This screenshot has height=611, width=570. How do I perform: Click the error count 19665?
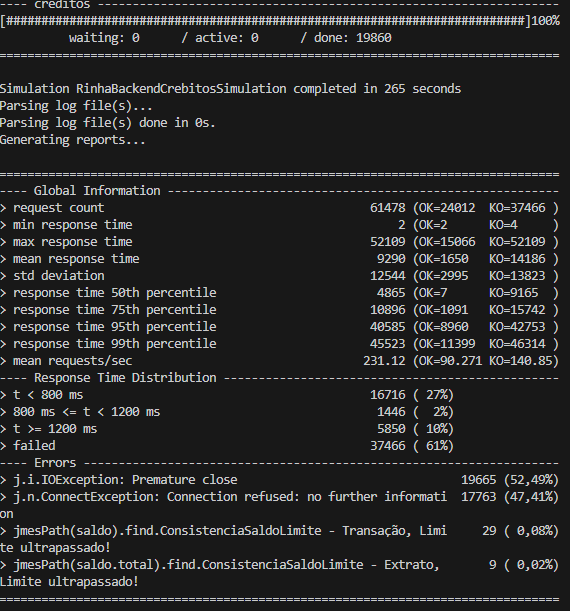pyautogui.click(x=479, y=480)
